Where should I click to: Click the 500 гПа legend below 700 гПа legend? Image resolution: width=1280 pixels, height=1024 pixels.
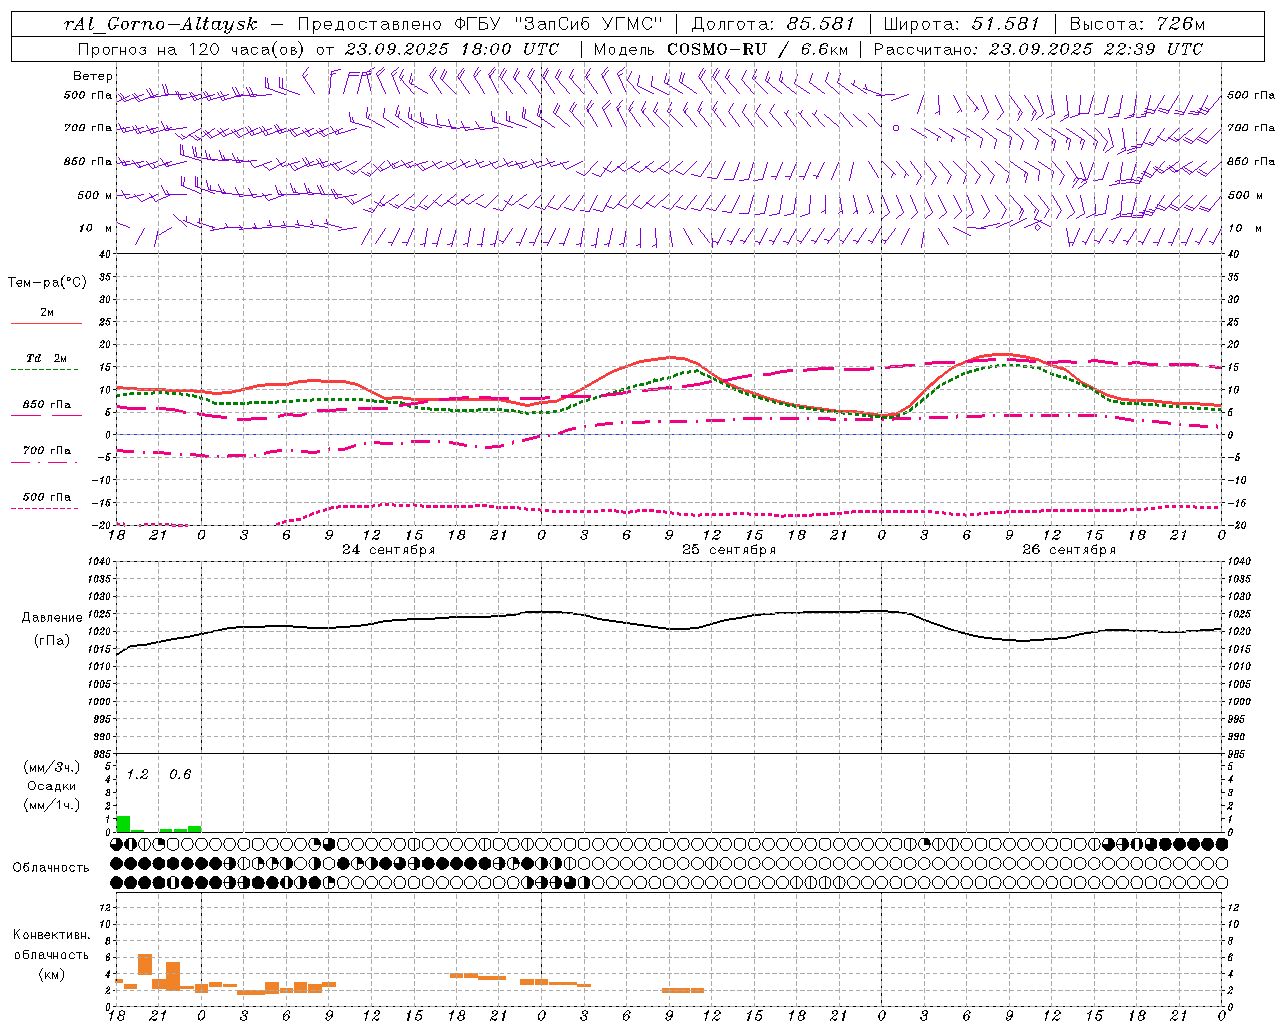point(47,497)
